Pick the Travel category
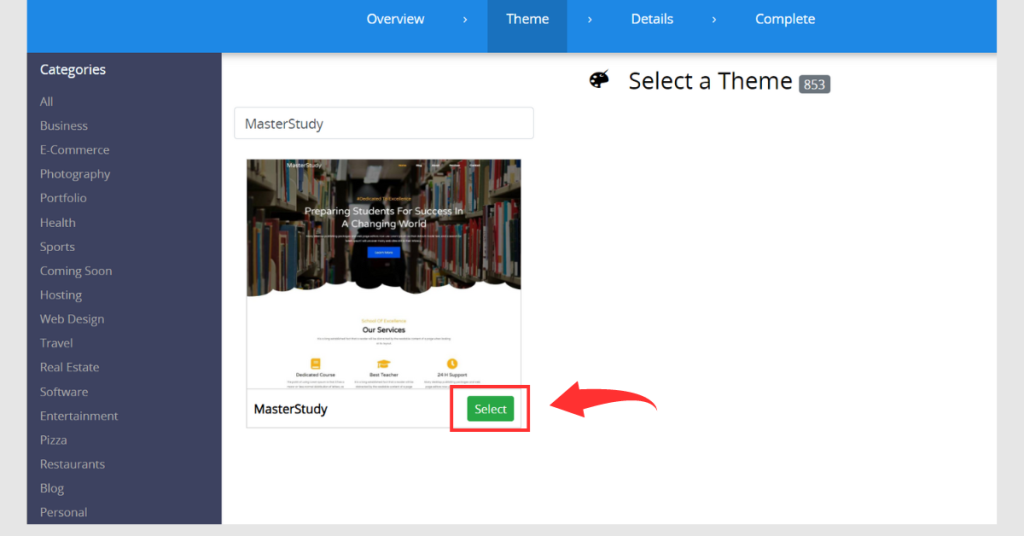 click(56, 343)
